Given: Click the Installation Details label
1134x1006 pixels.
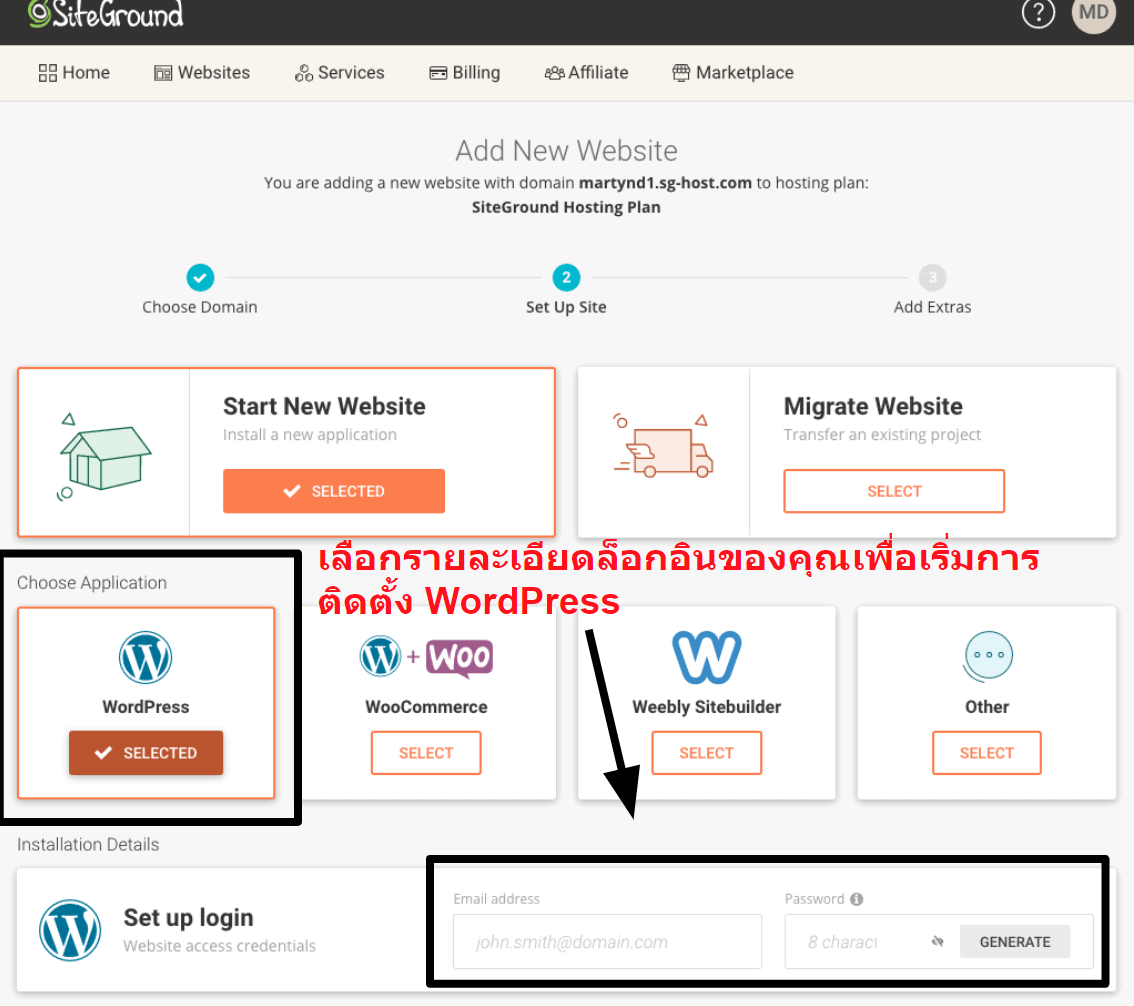Looking at the screenshot, I should (88, 844).
